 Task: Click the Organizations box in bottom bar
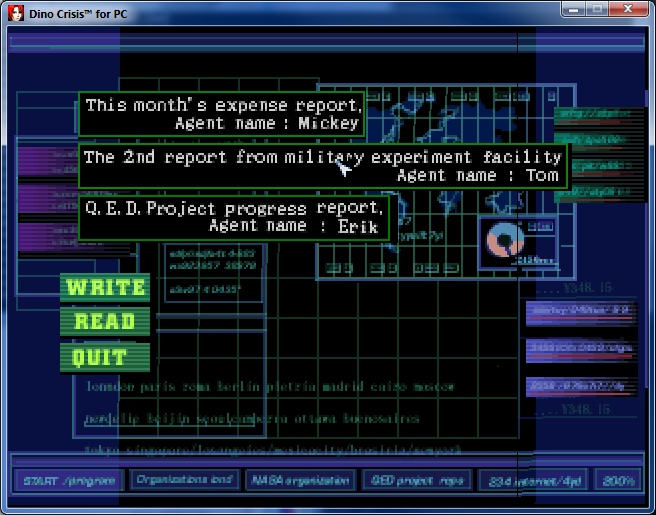coord(184,479)
